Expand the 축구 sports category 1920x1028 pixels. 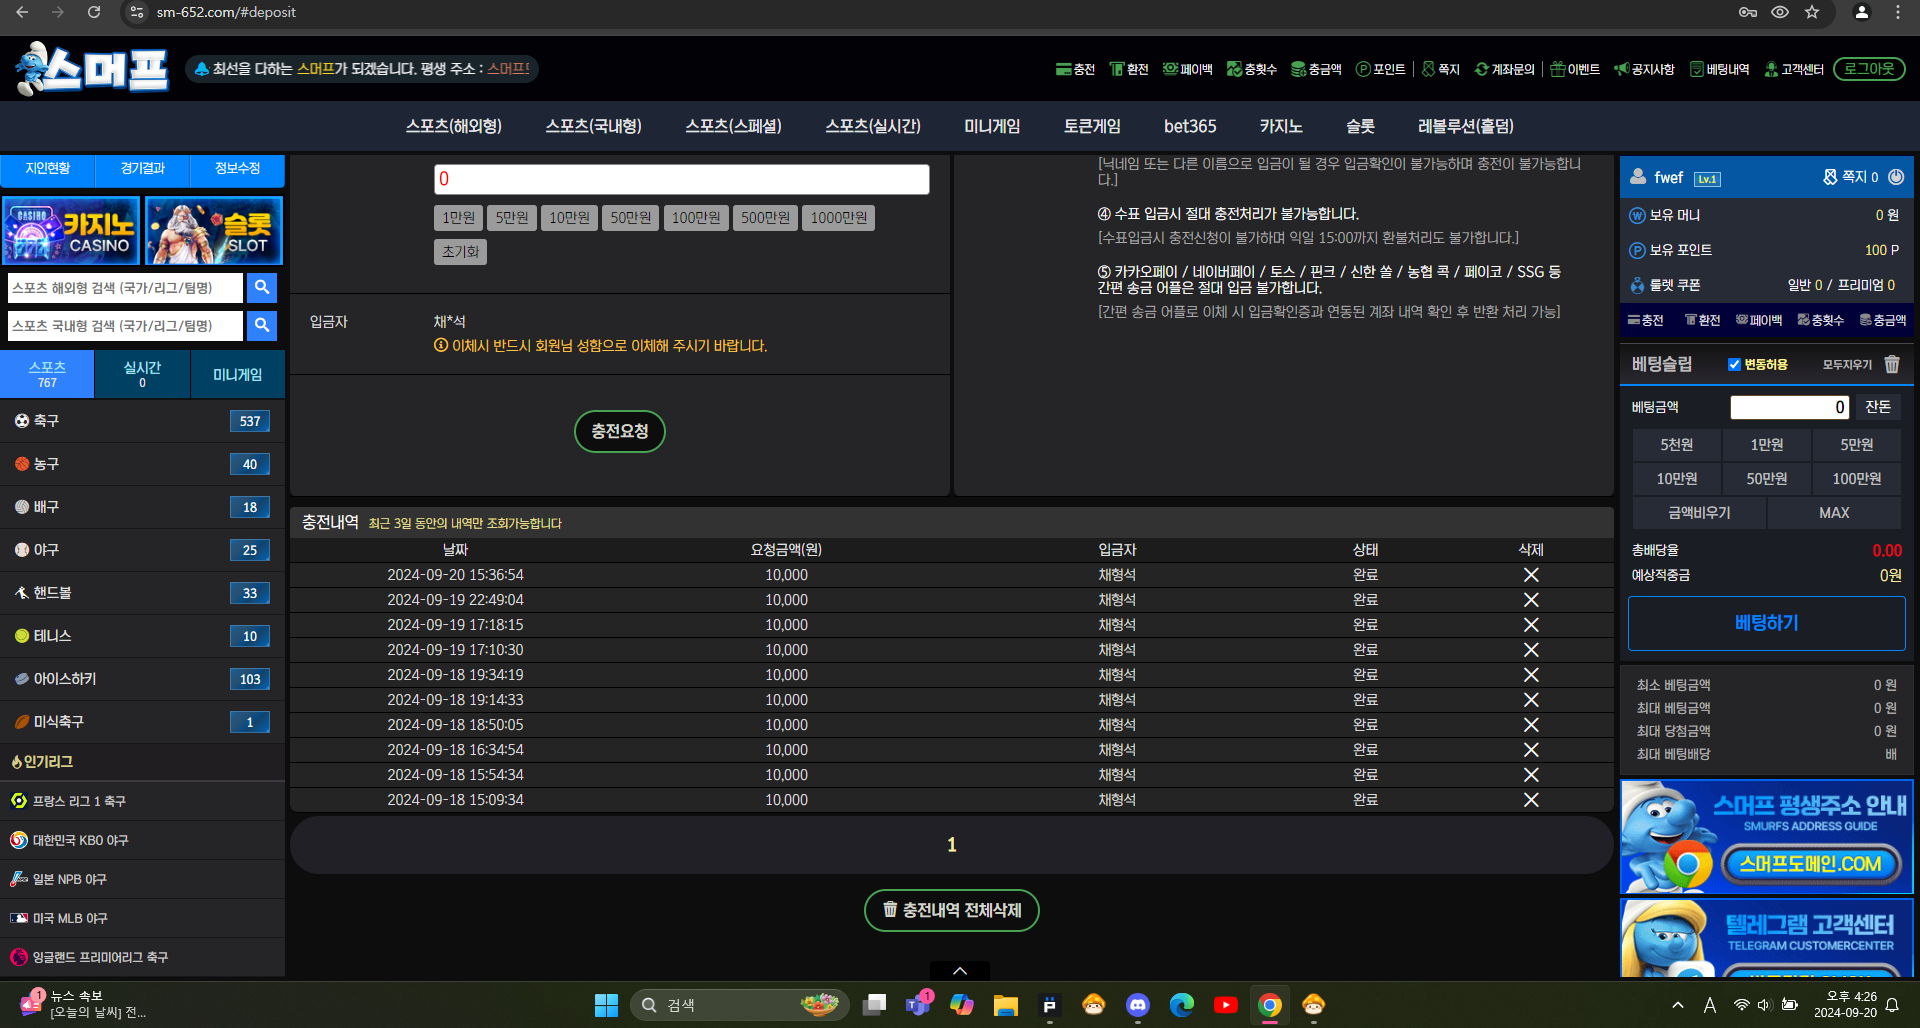pos(142,421)
